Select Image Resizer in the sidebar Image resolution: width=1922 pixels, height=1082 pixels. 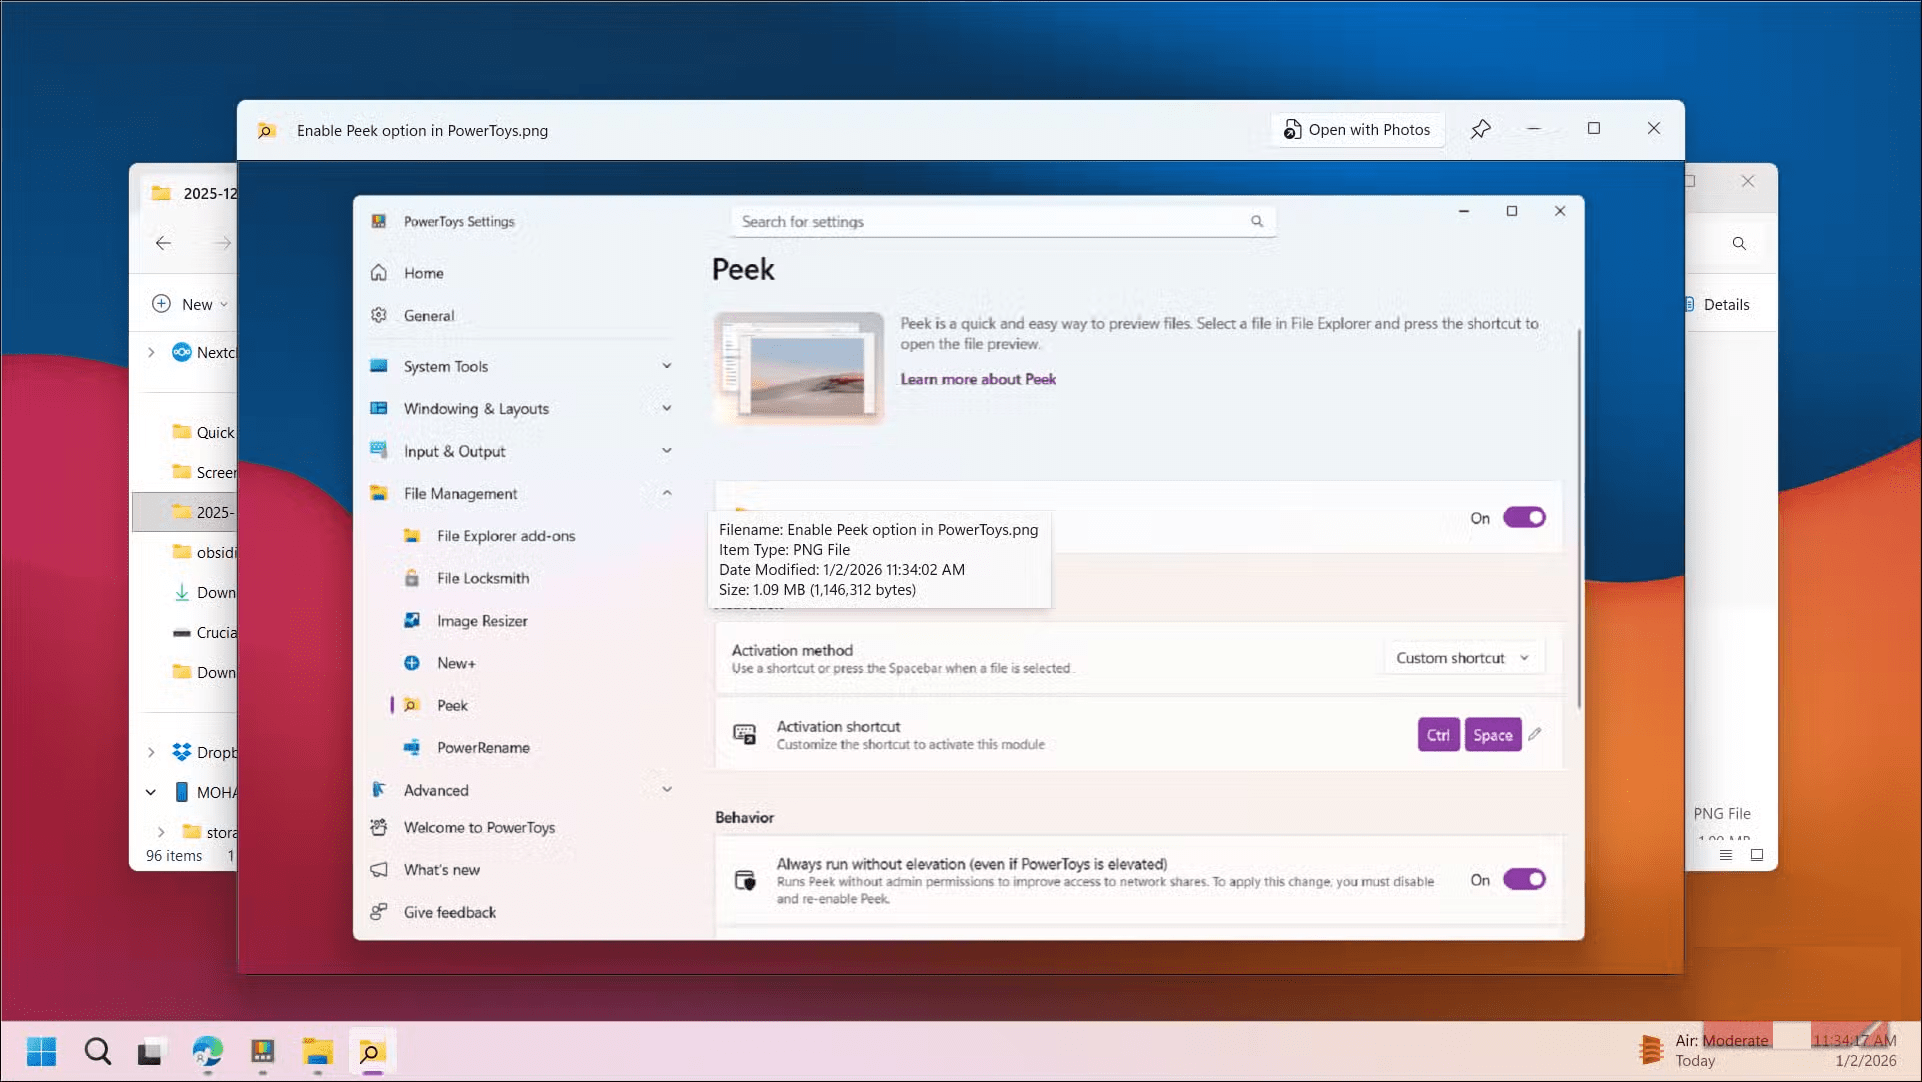(x=481, y=621)
